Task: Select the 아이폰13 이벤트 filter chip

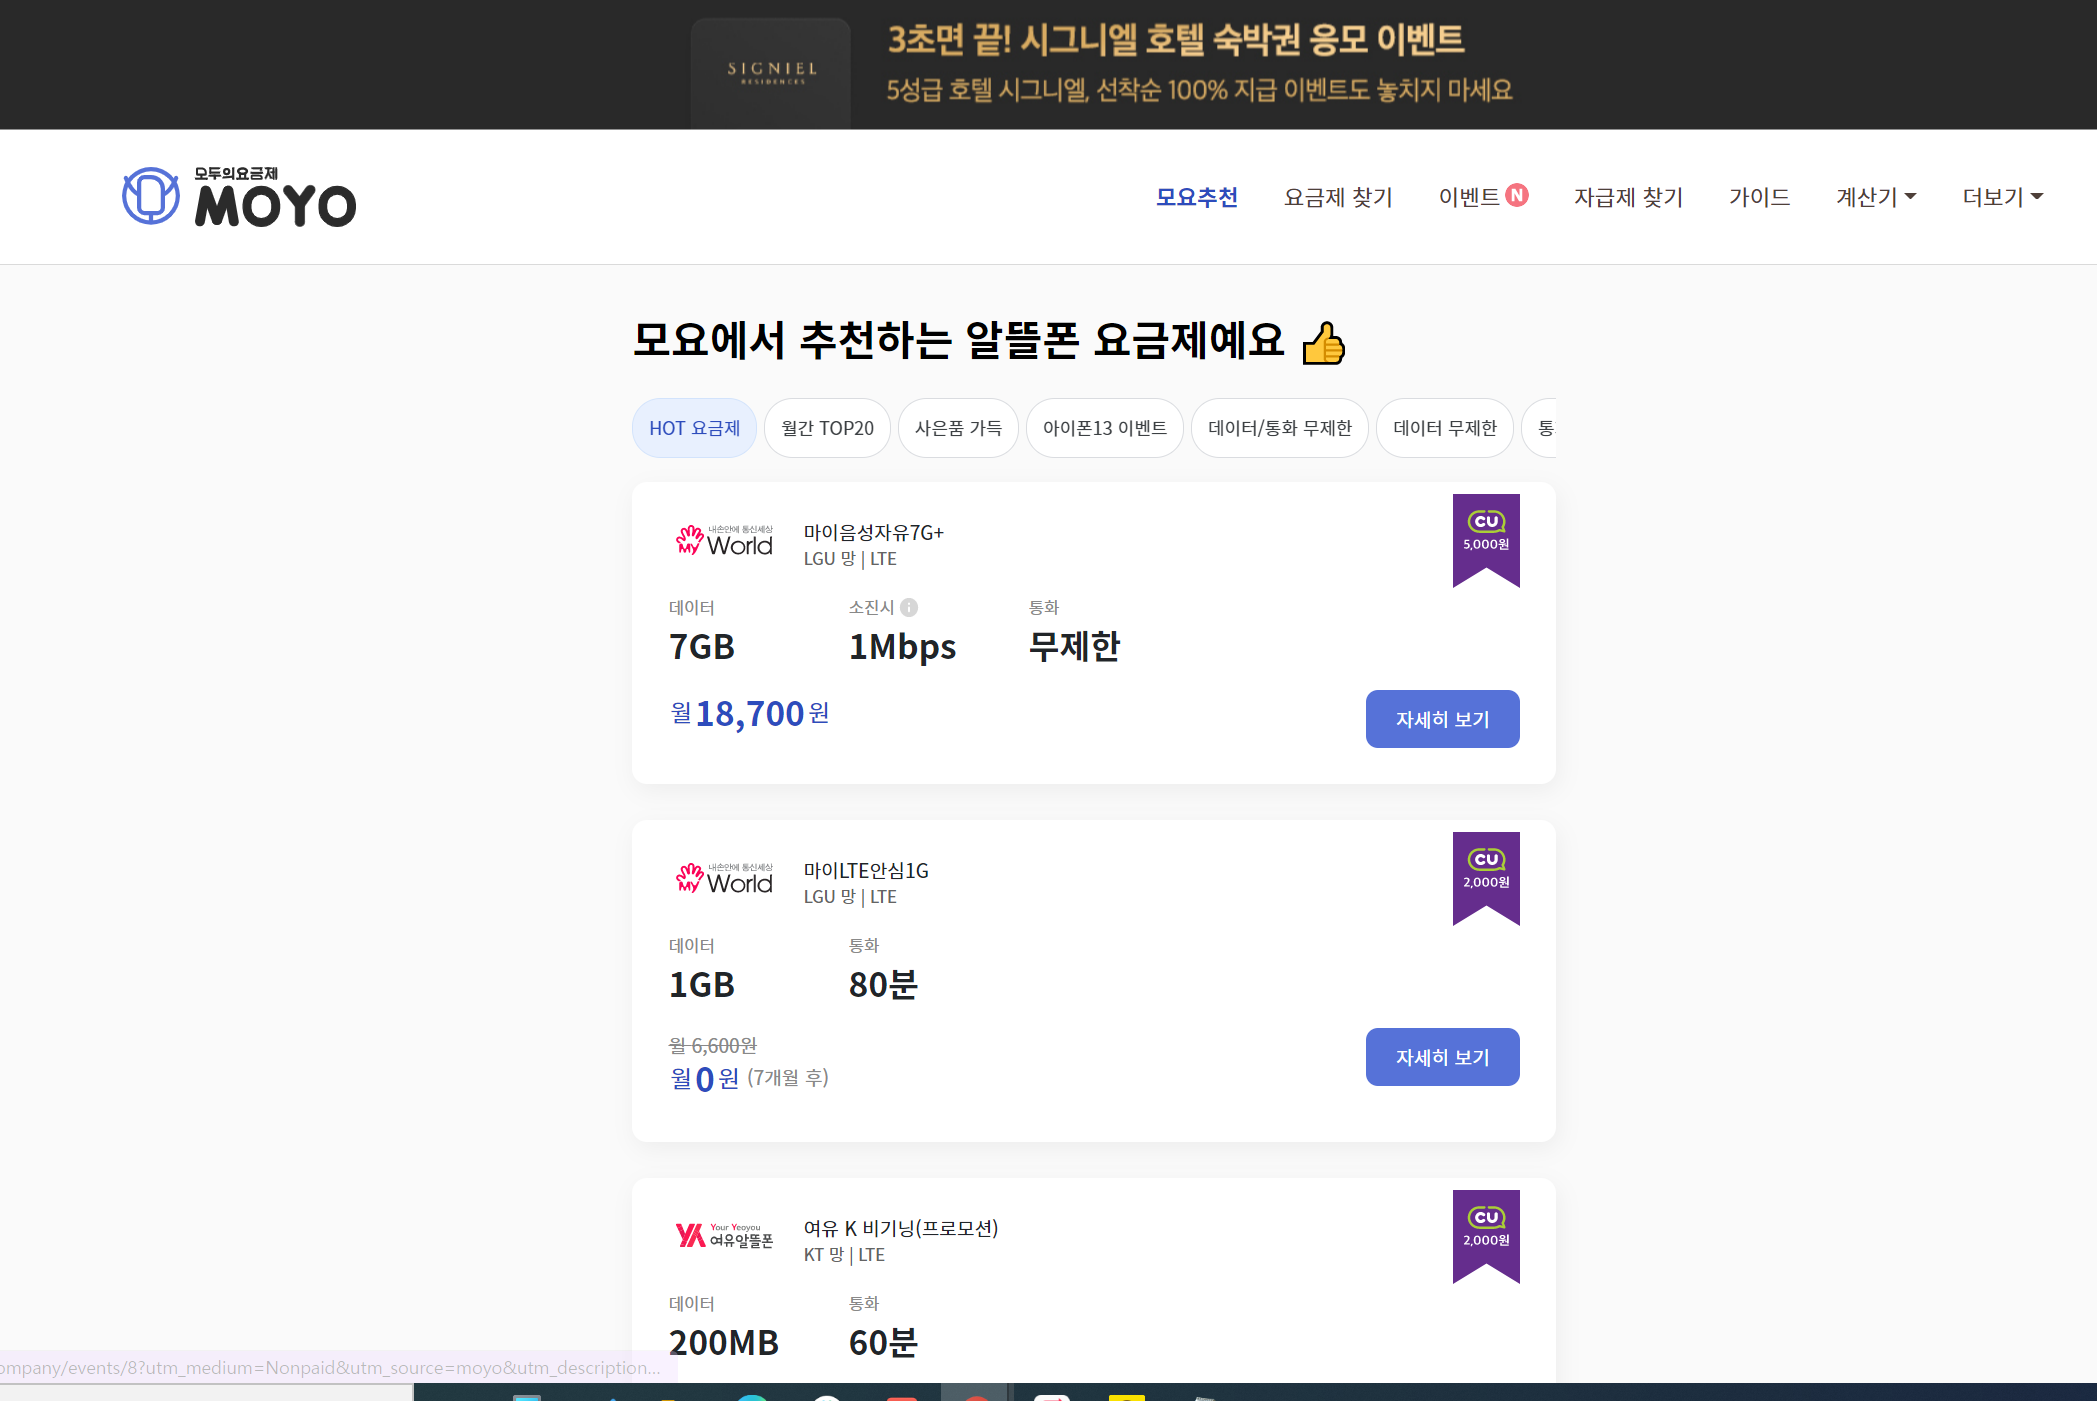Action: click(1104, 428)
